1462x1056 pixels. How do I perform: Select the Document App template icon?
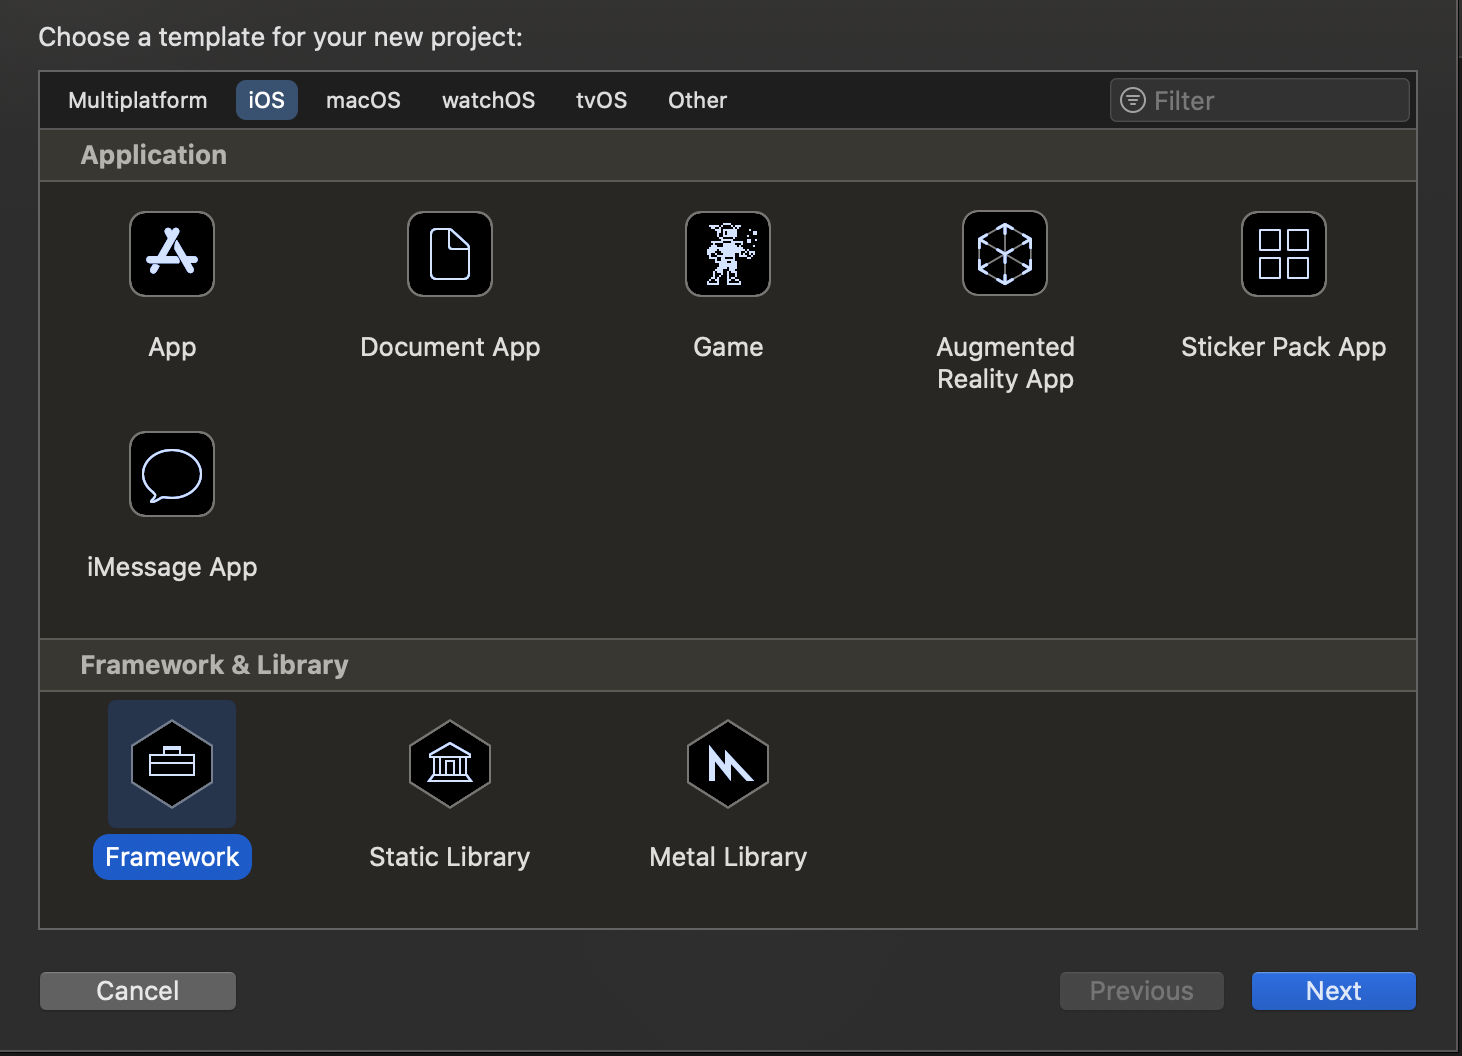[449, 253]
